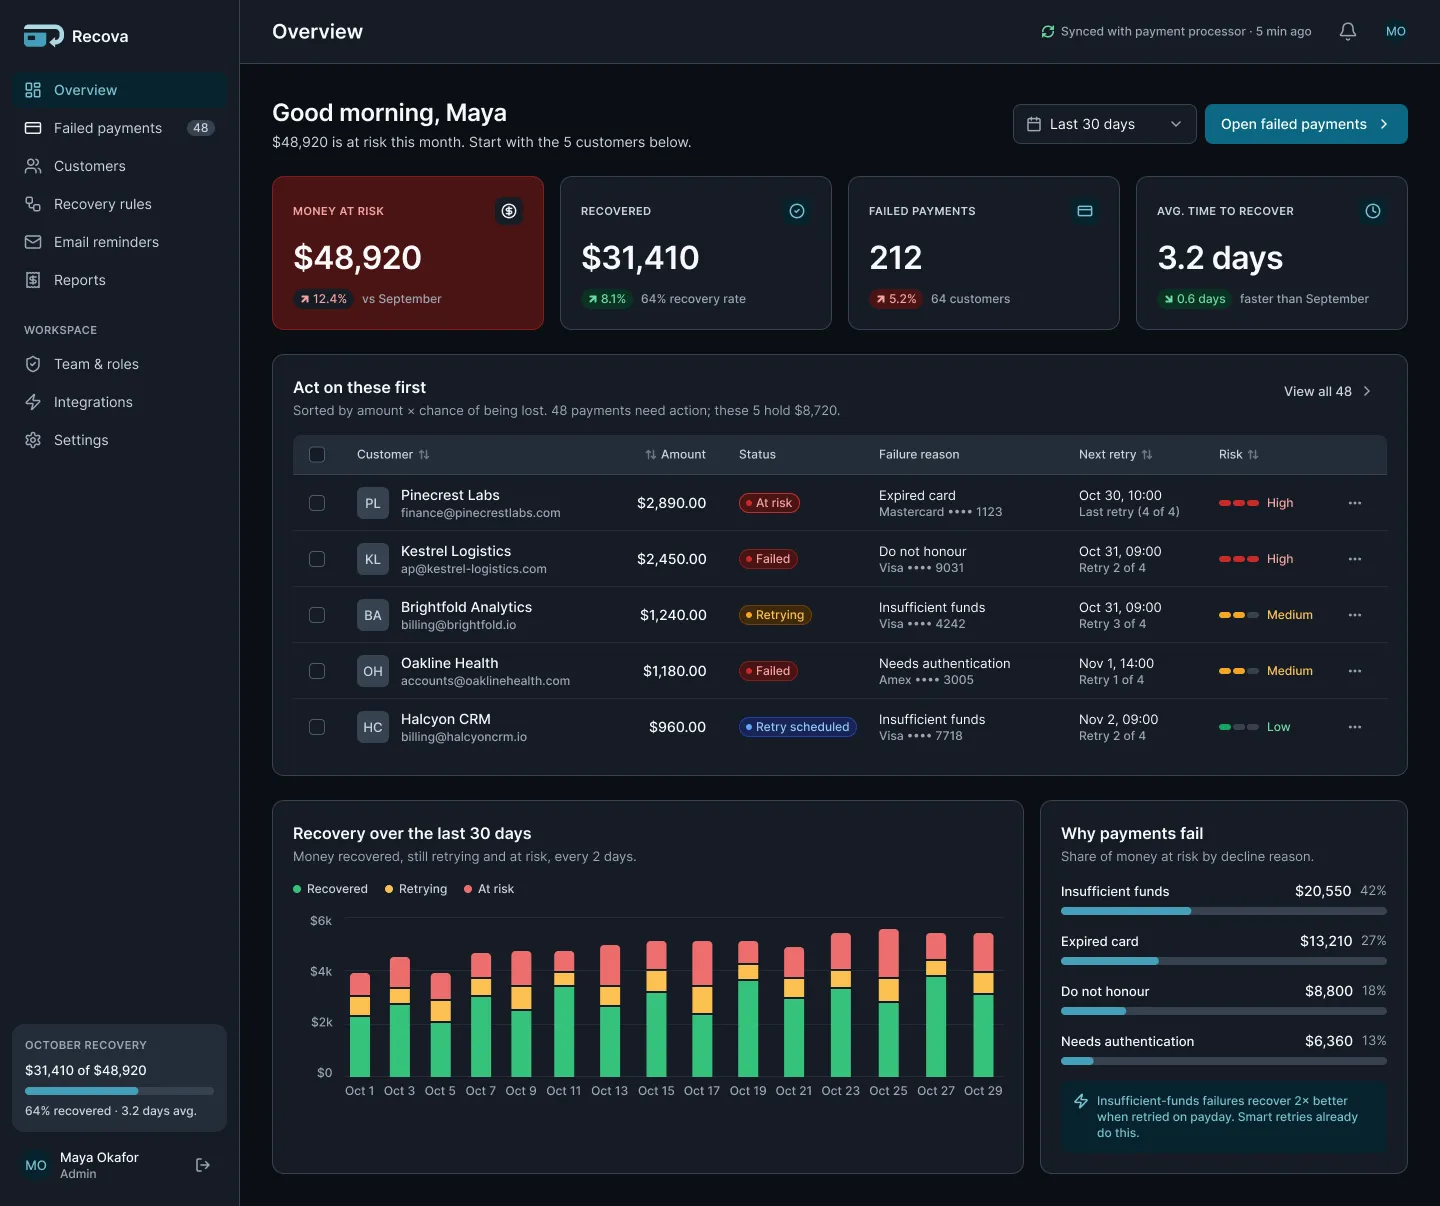Navigate to Recovery rules
Screen dimensions: 1440x1206
coord(120,204)
